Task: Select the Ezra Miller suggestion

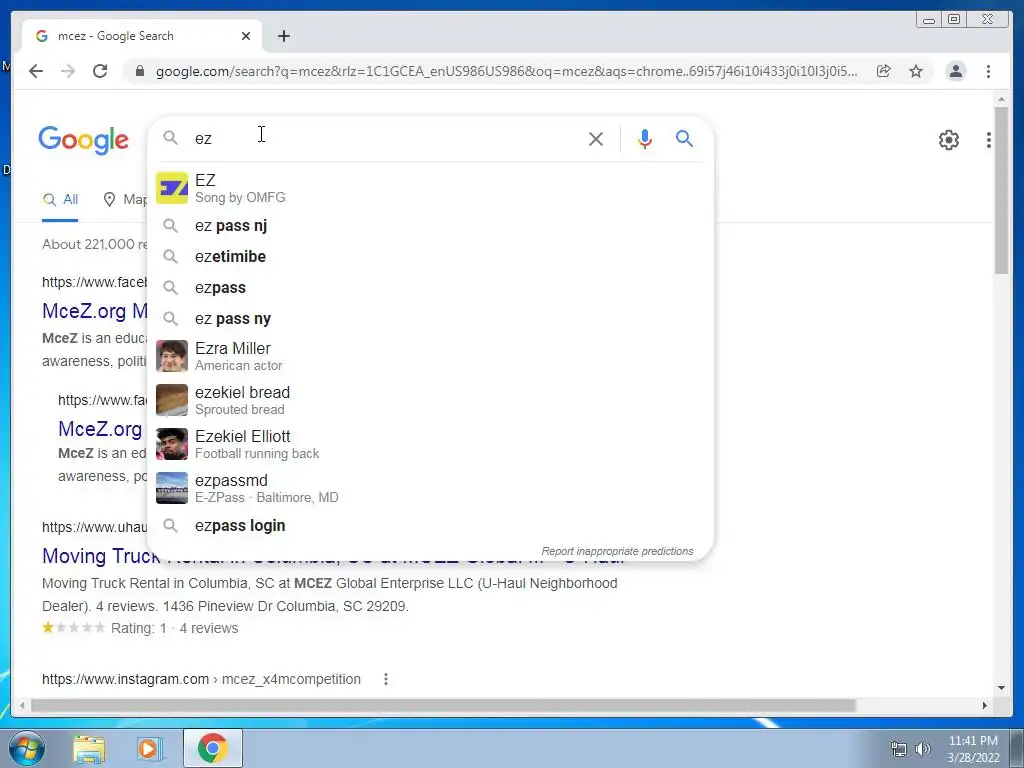Action: click(430, 357)
